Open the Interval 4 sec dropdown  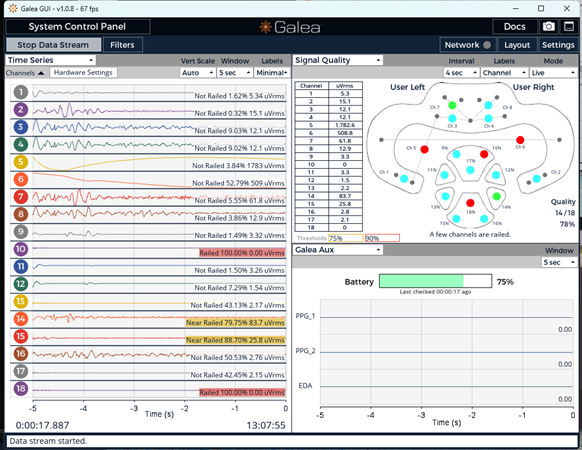click(461, 73)
